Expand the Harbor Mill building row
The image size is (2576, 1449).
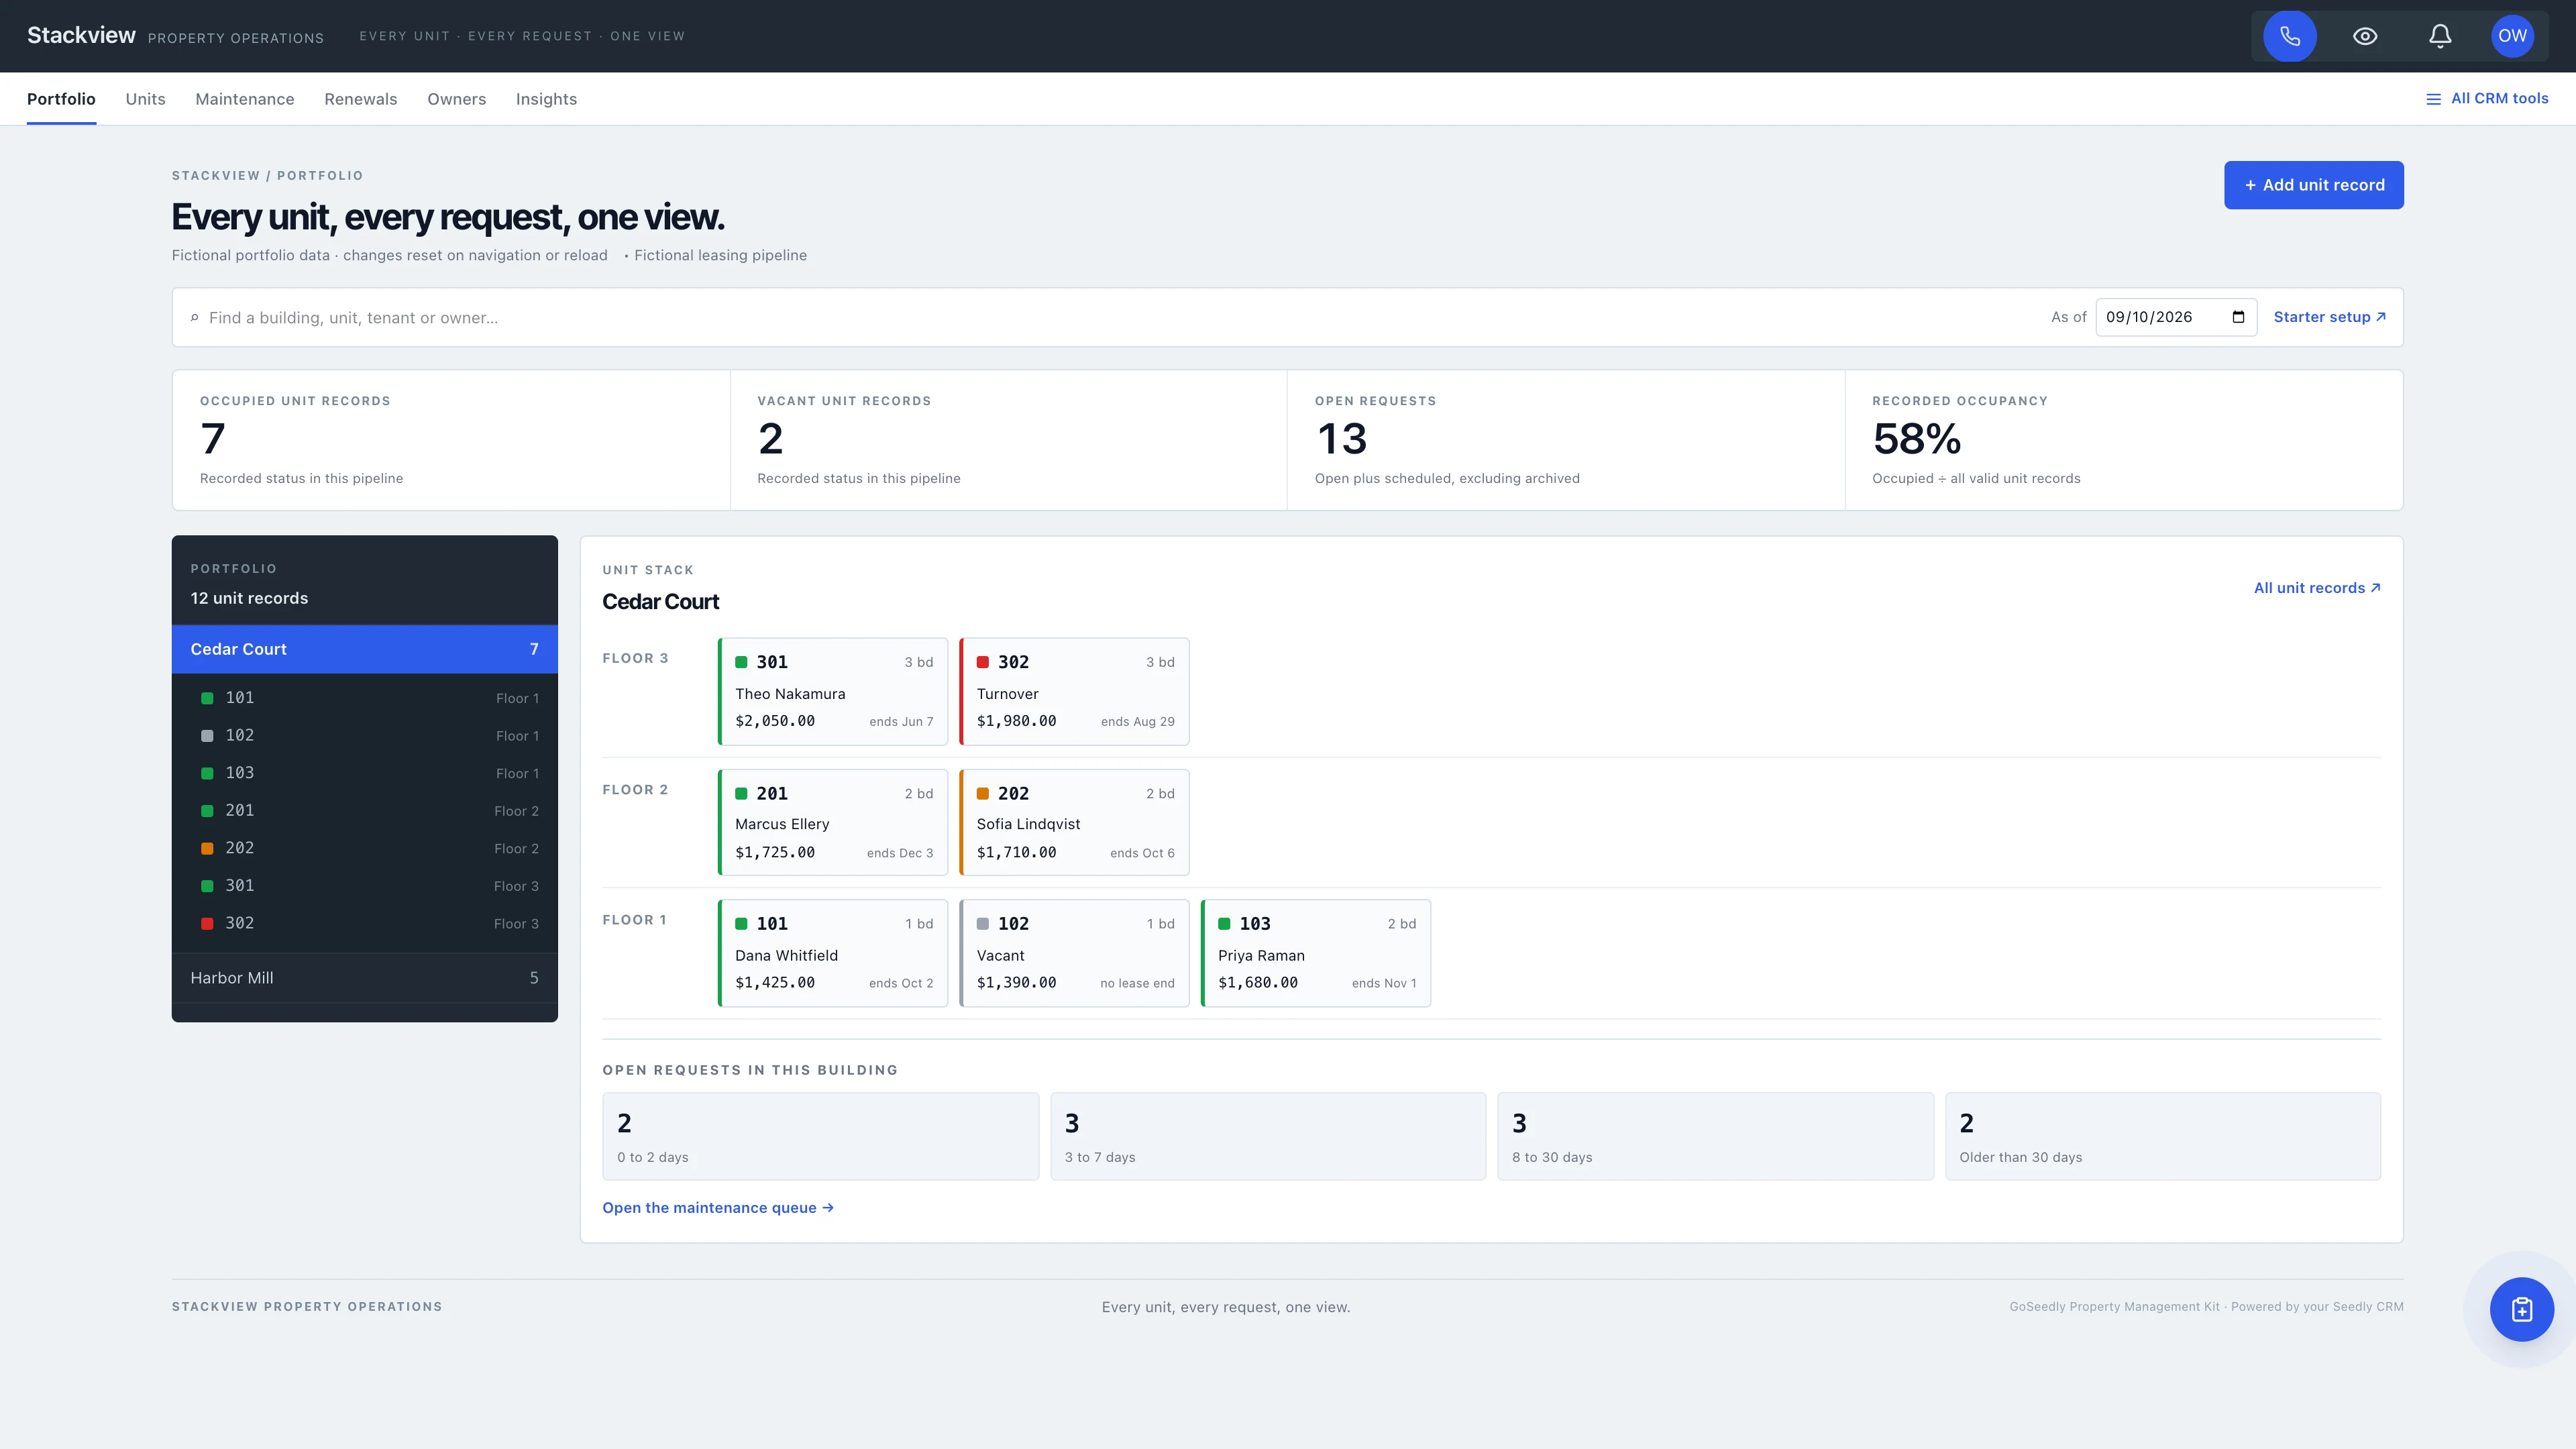[365, 978]
